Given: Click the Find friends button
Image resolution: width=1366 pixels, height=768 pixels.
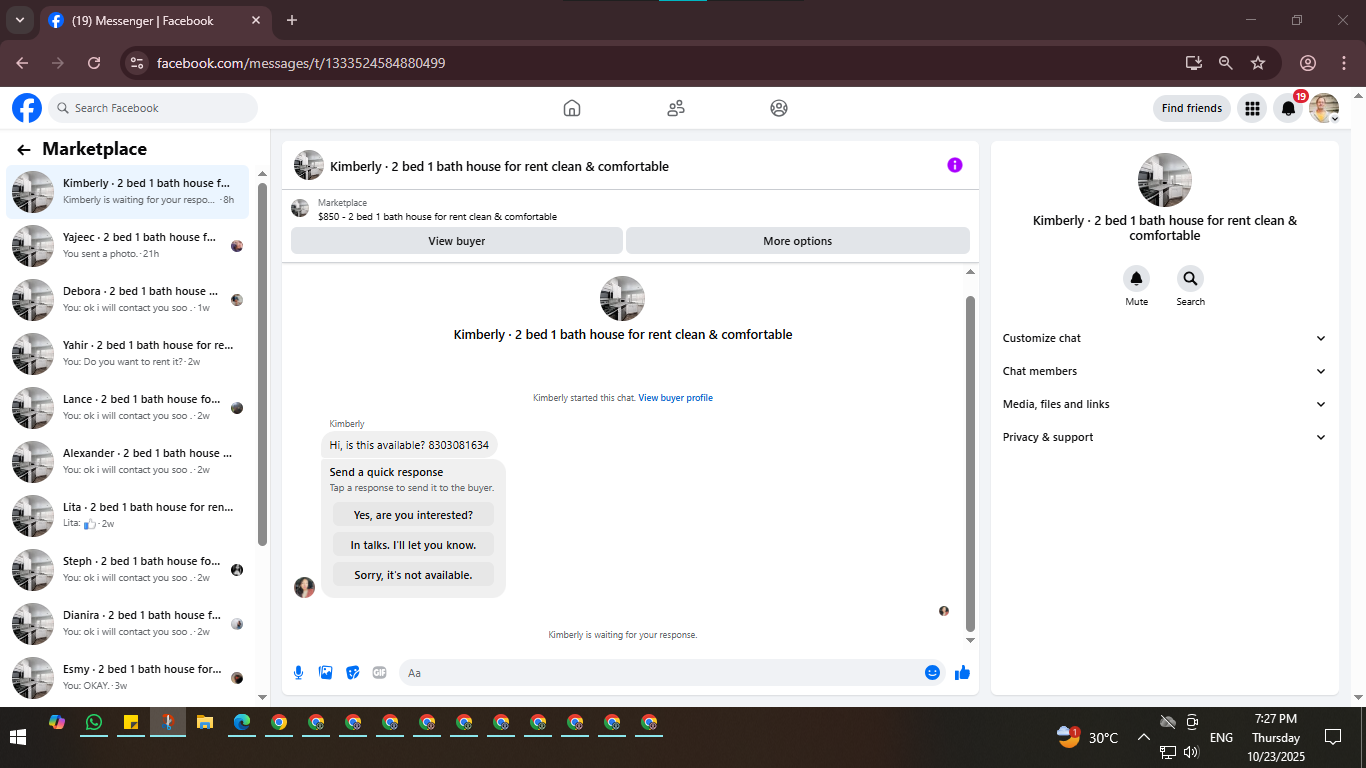Looking at the screenshot, I should pyautogui.click(x=1192, y=108).
